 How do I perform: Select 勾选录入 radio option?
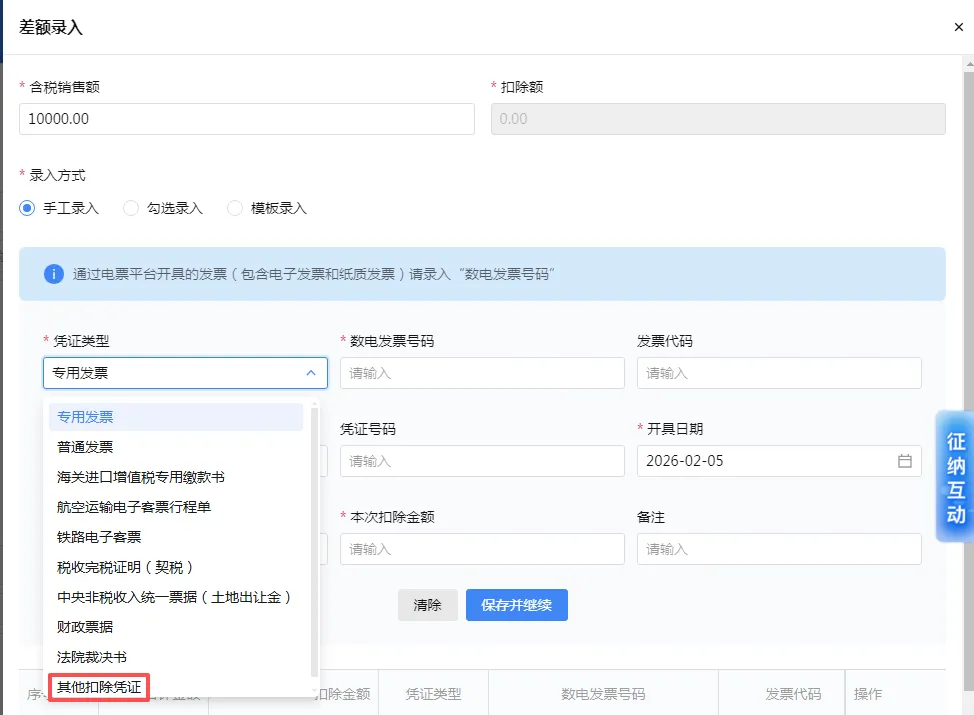tap(163, 208)
